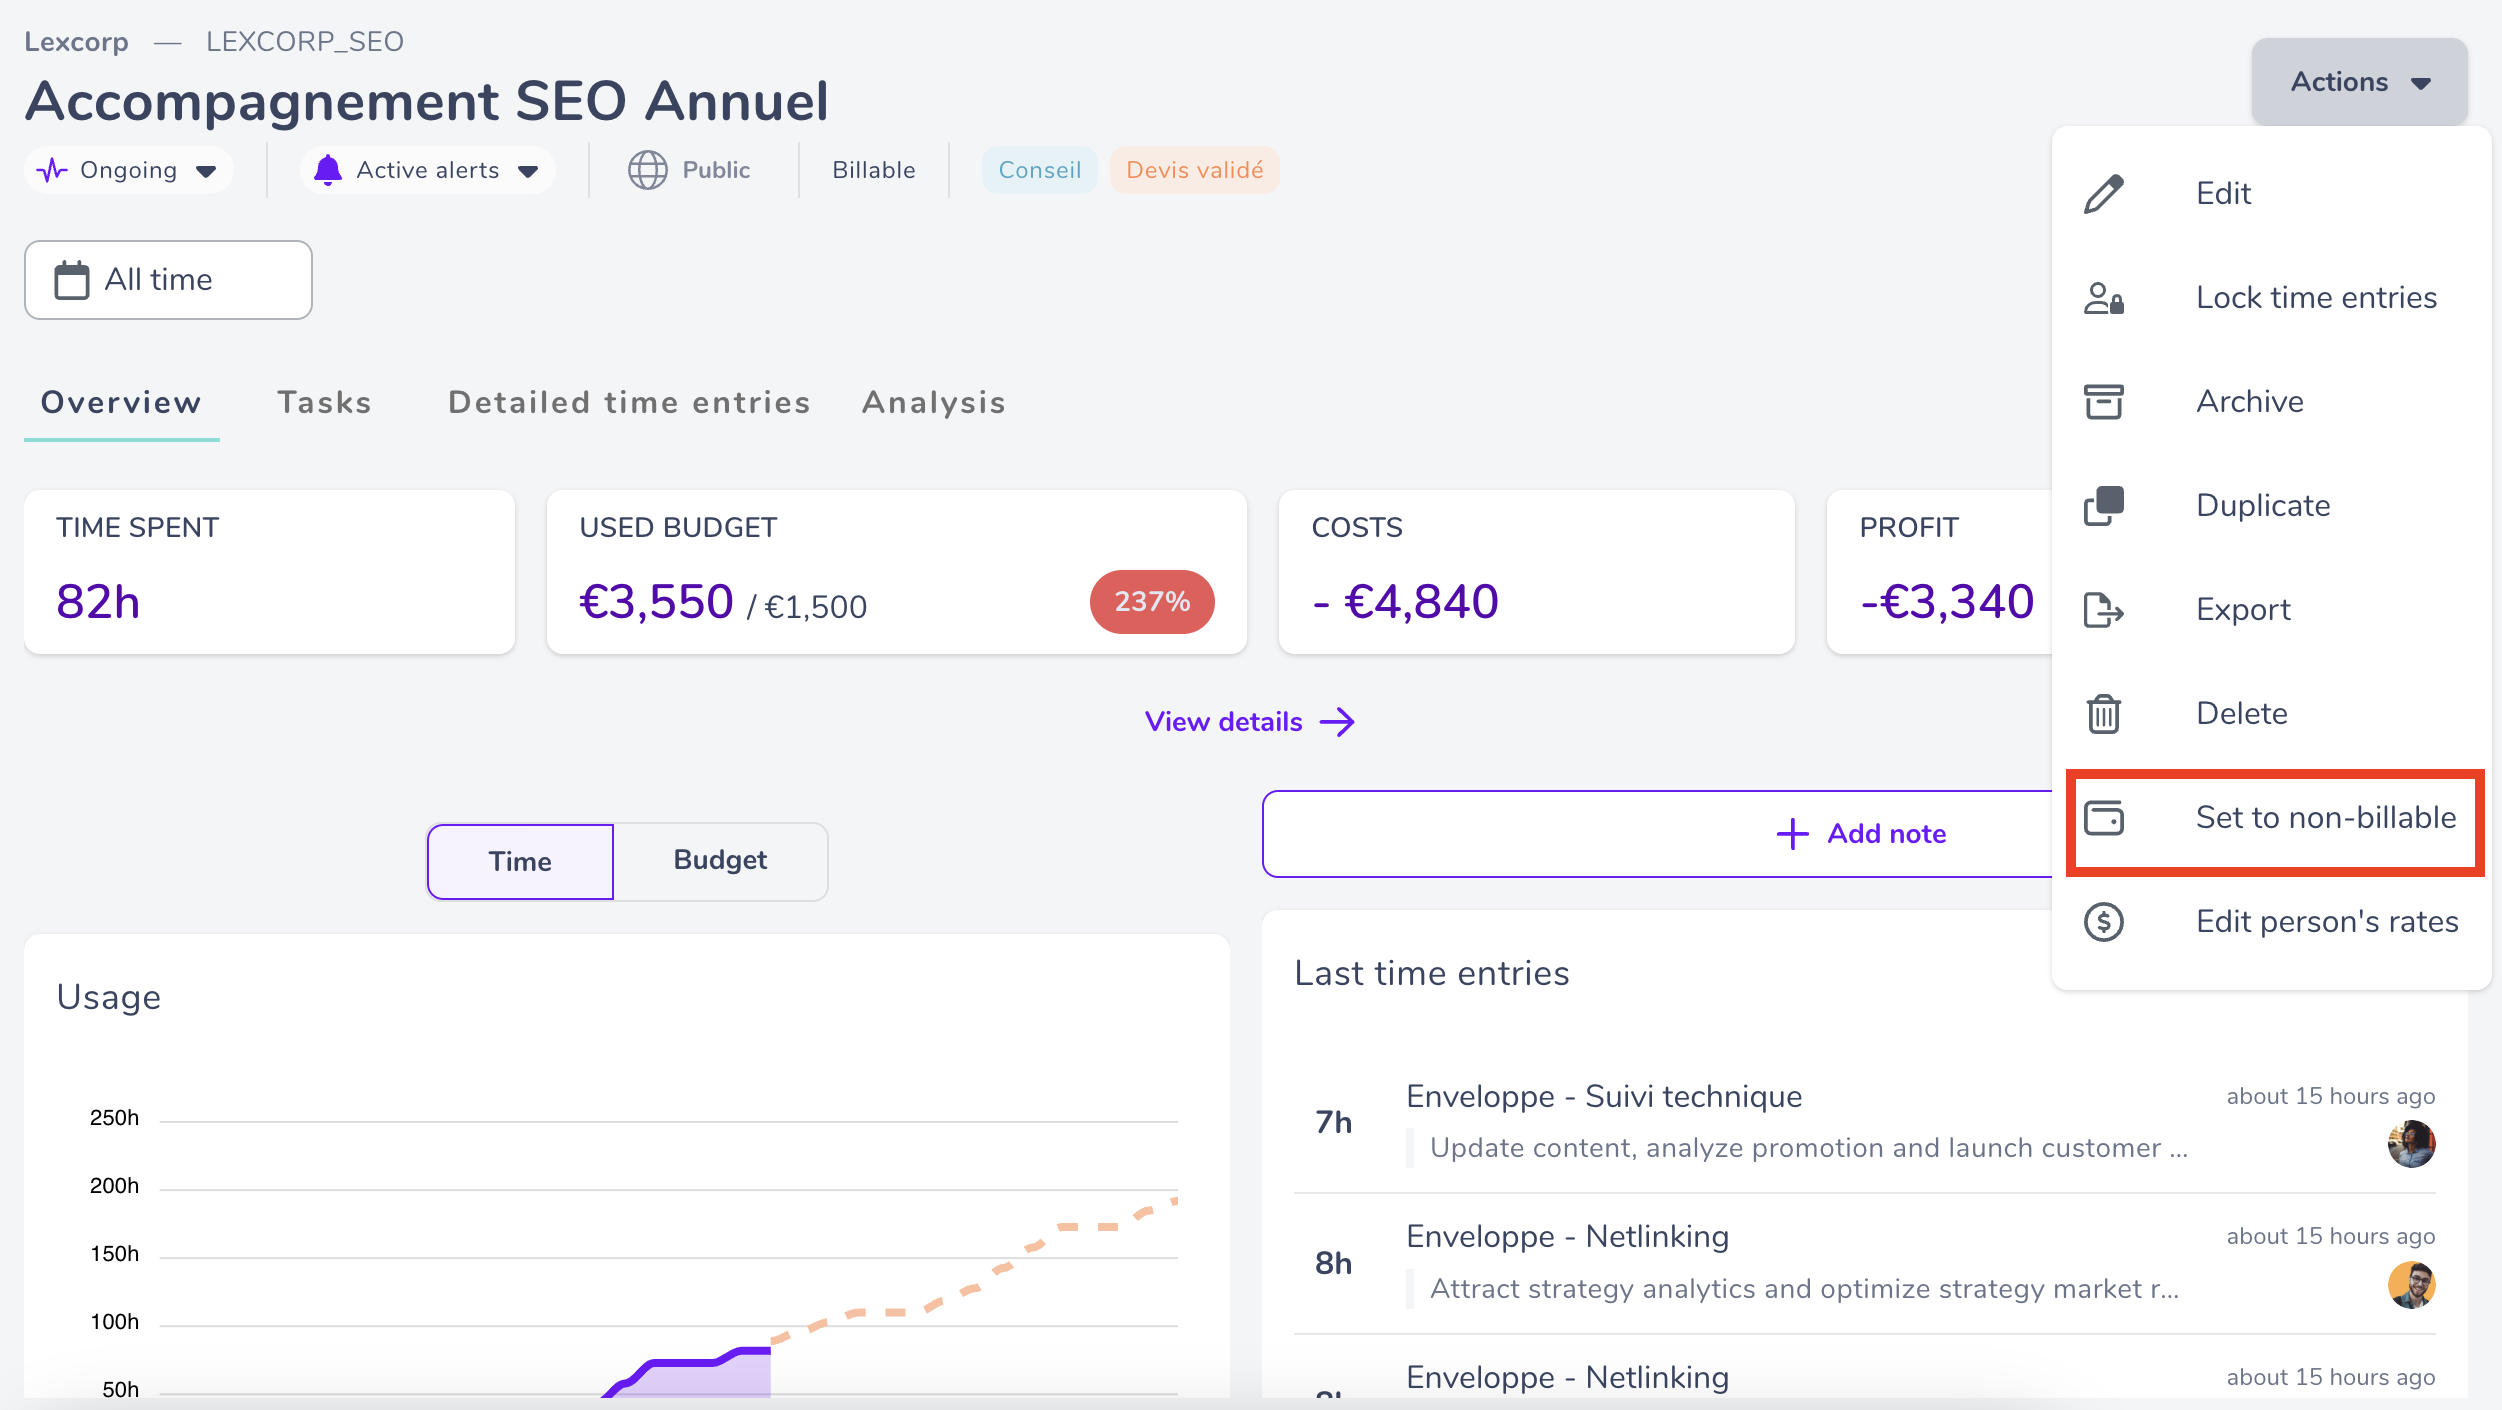This screenshot has height=1410, width=2502.
Task: Switch to the Time chart view
Action: (520, 862)
